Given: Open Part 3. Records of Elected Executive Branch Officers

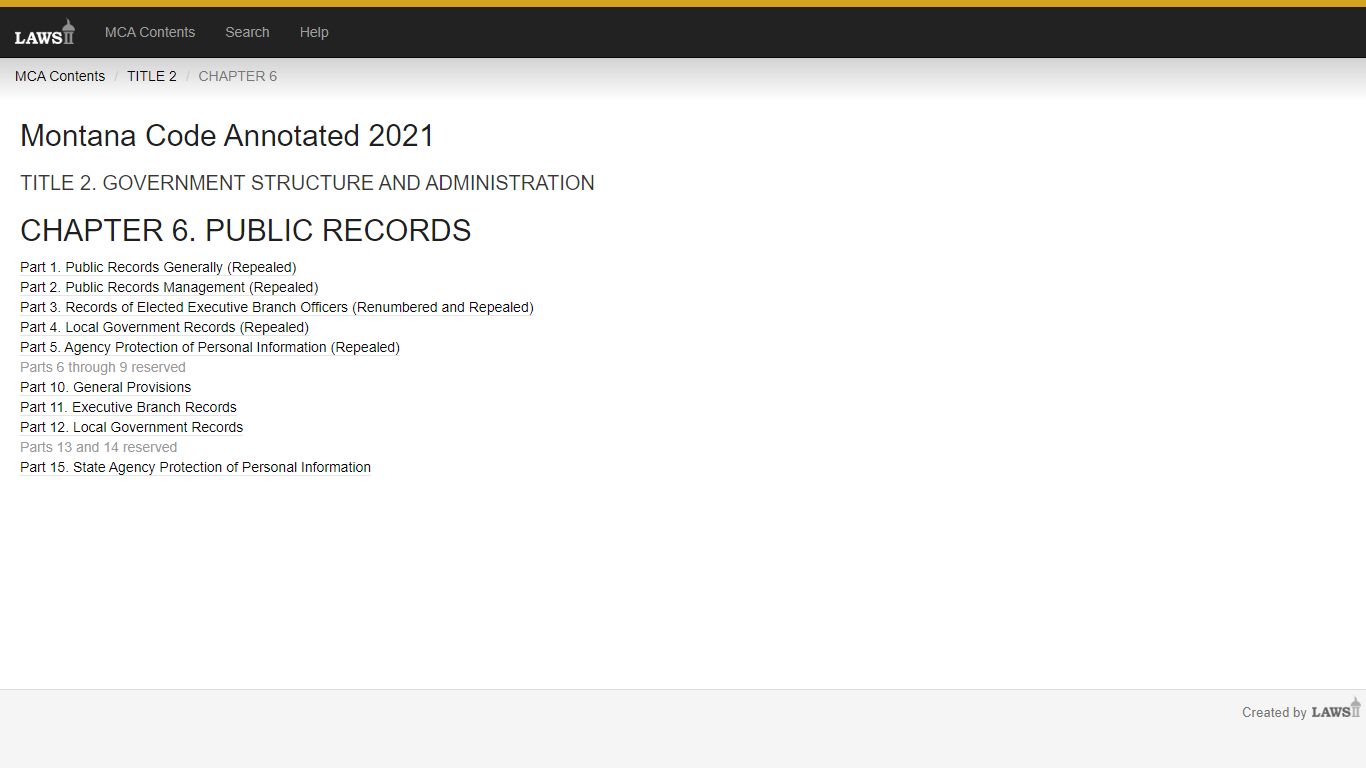Looking at the screenshot, I should coord(277,307).
